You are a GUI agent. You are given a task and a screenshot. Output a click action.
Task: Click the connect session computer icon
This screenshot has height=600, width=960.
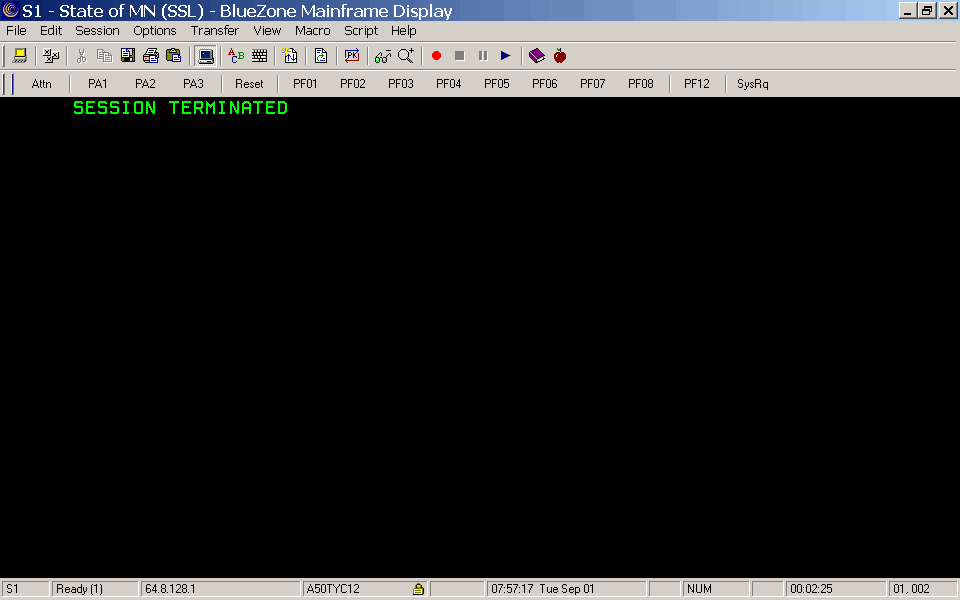(19, 56)
